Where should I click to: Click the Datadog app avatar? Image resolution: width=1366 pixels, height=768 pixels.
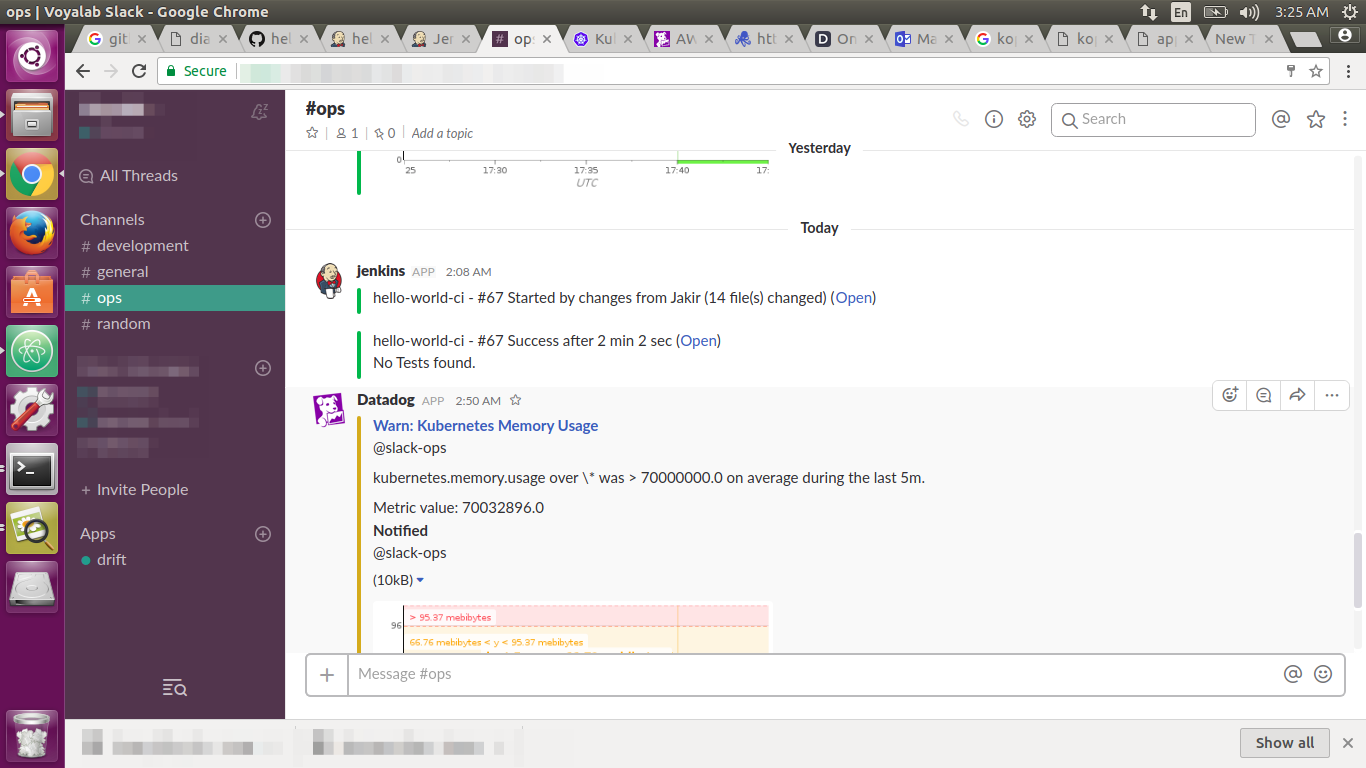pos(331,410)
